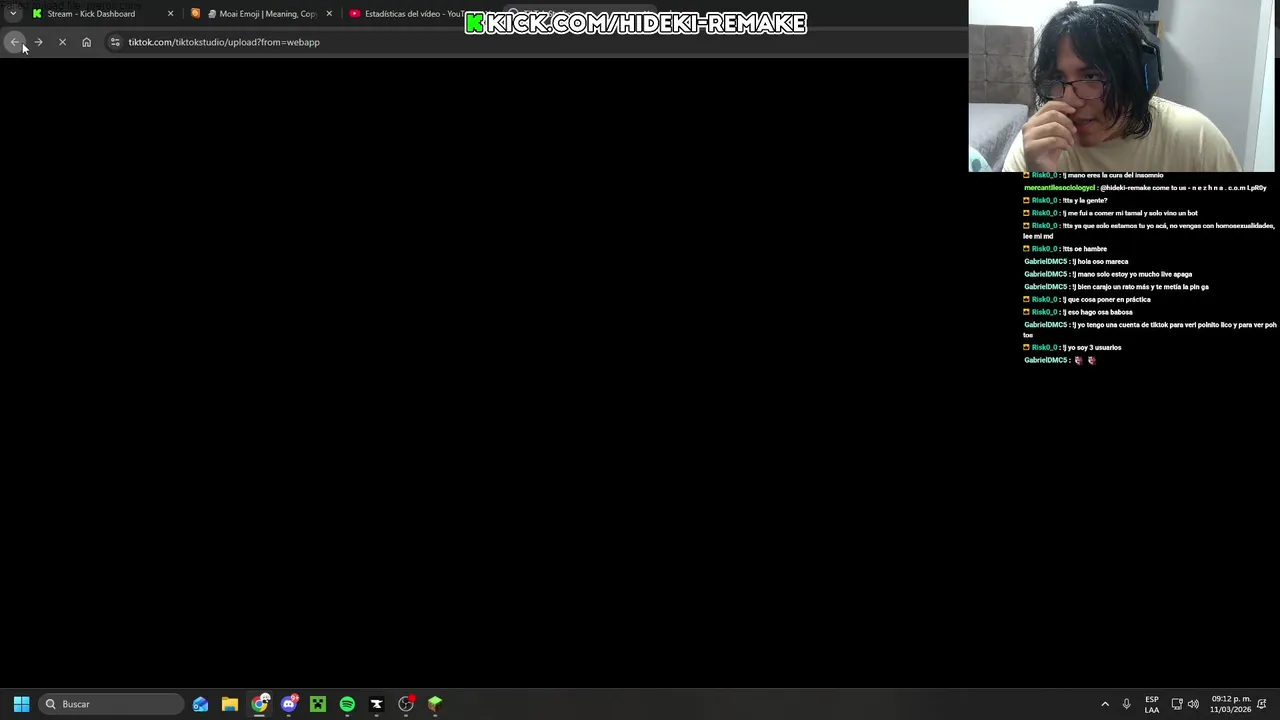Open File Explorer from the taskbar
This screenshot has width=1280, height=720.
pos(230,704)
